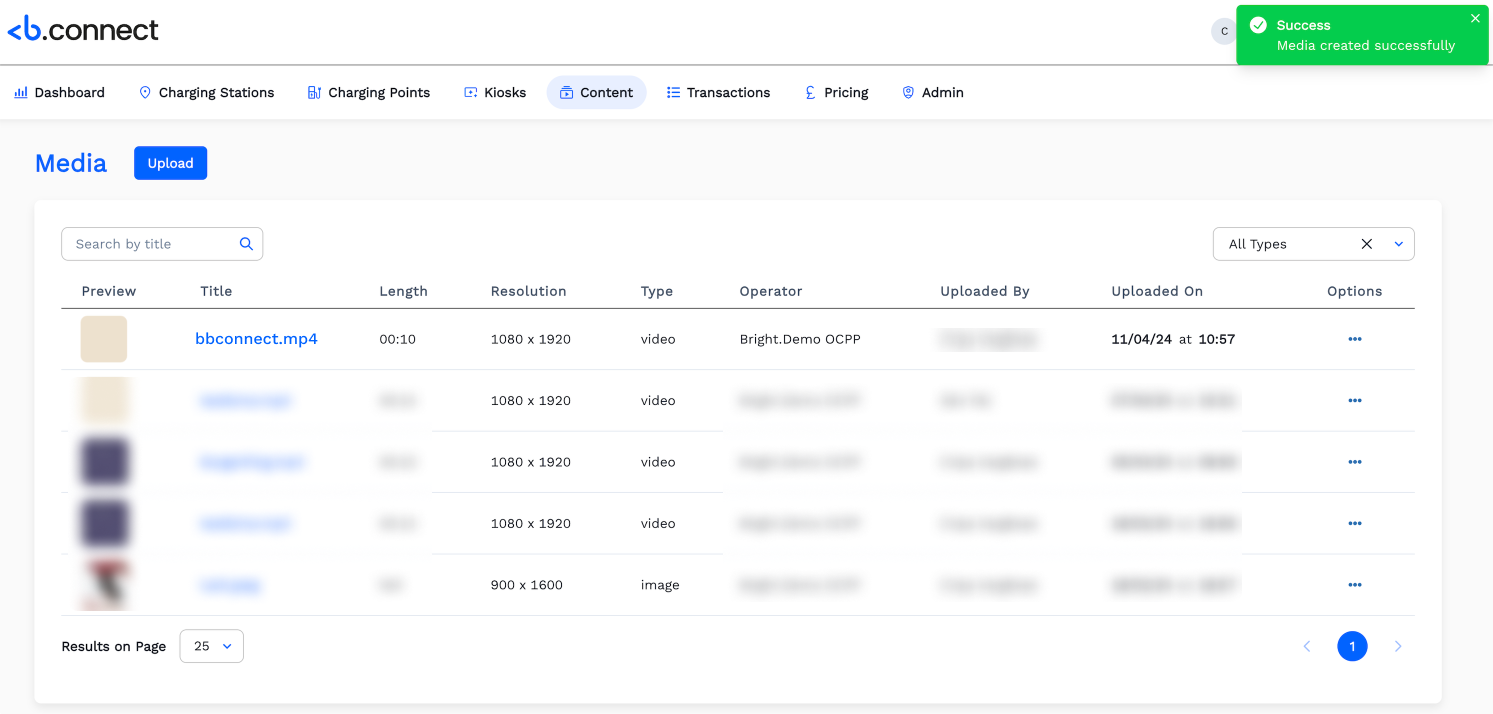The height and width of the screenshot is (714, 1493).
Task: Open the three-dot options for the image row
Action: click(1354, 585)
